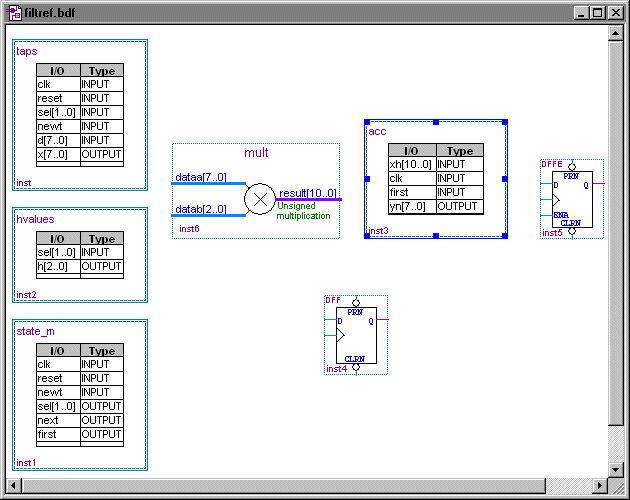Select the state_m block title
Viewport: 630px width, 500px height.
(36, 331)
